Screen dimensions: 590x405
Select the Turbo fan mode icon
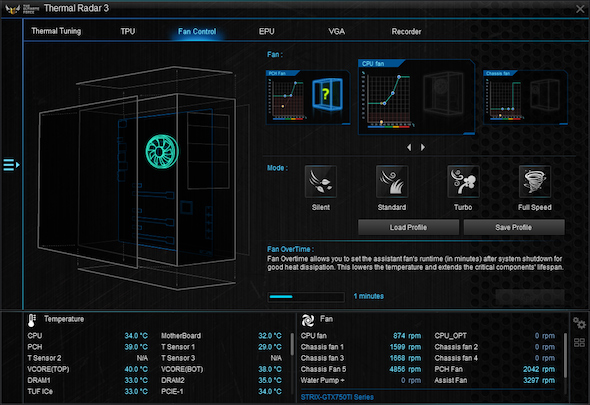[x=463, y=182]
